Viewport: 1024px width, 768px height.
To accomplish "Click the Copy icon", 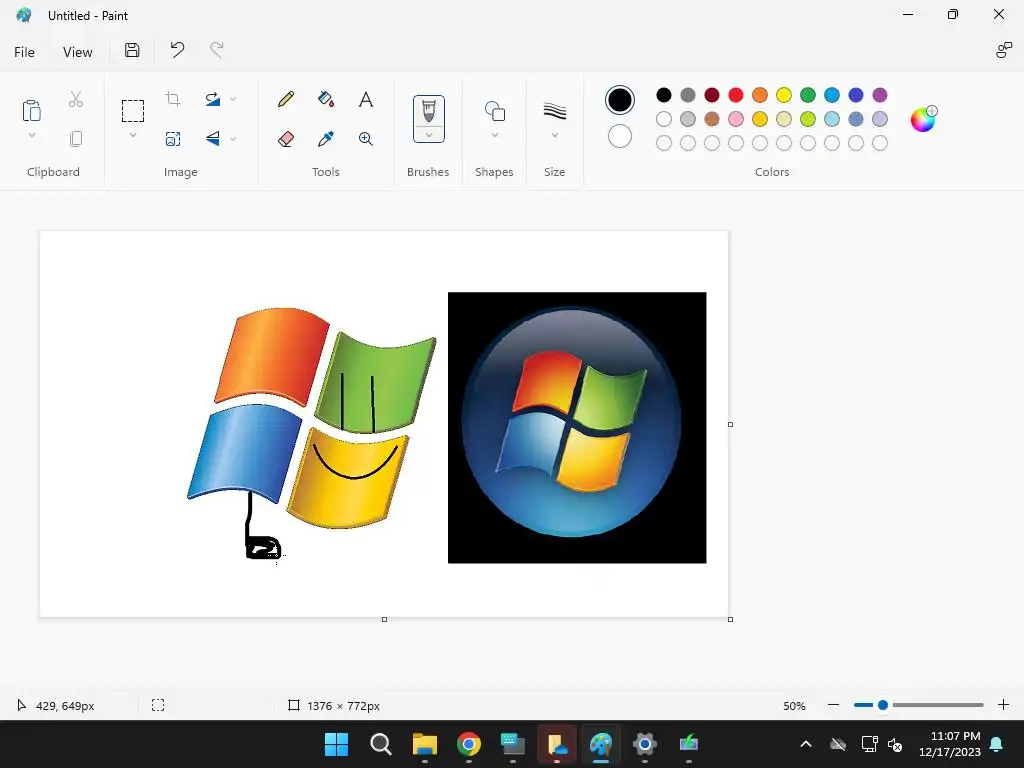I will 76,138.
